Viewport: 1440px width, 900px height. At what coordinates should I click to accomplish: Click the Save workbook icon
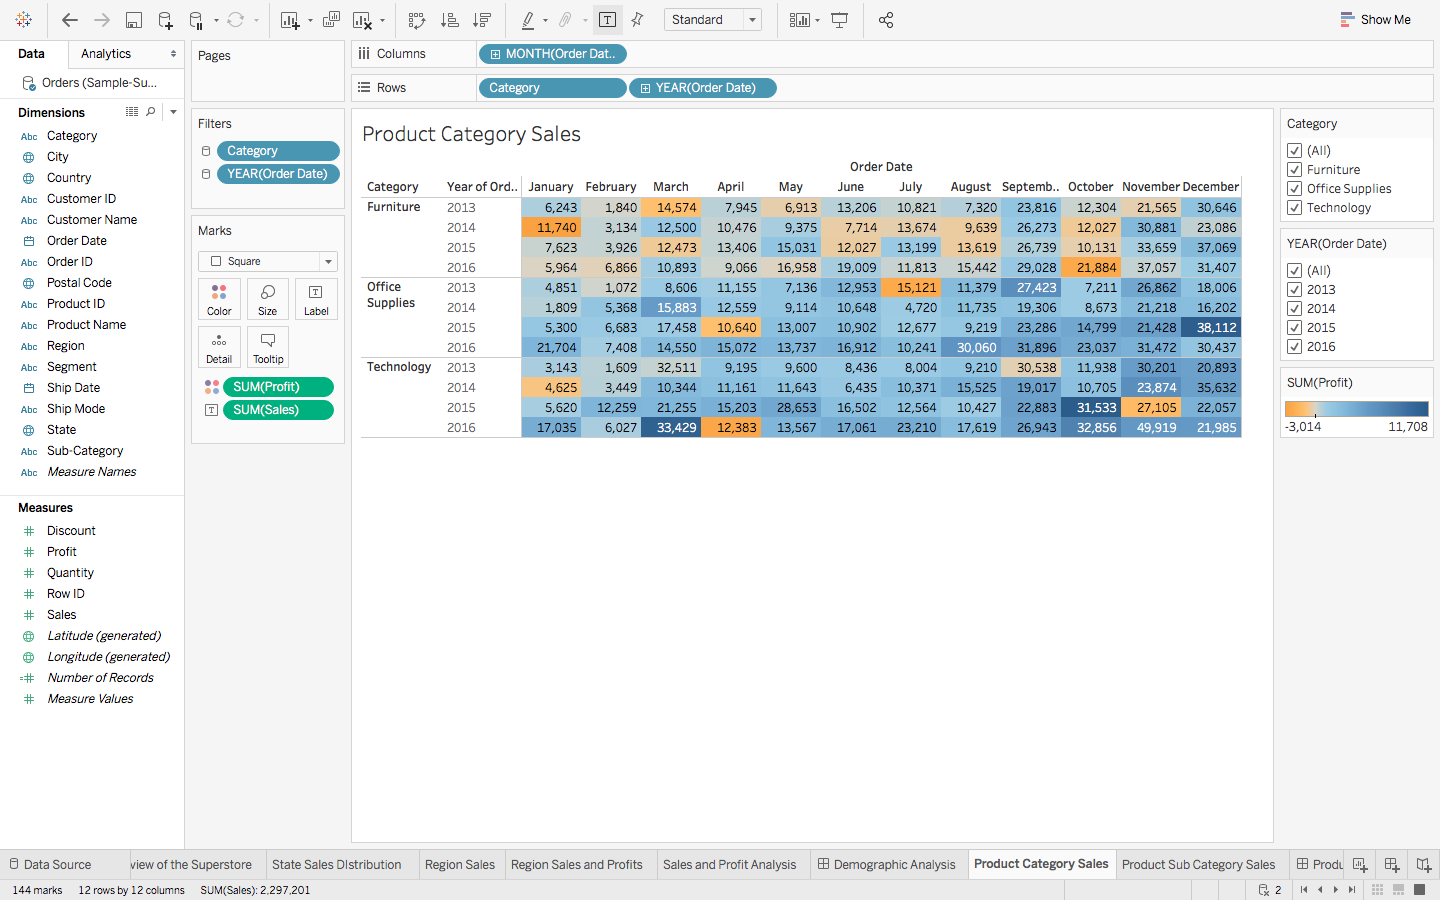(133, 20)
